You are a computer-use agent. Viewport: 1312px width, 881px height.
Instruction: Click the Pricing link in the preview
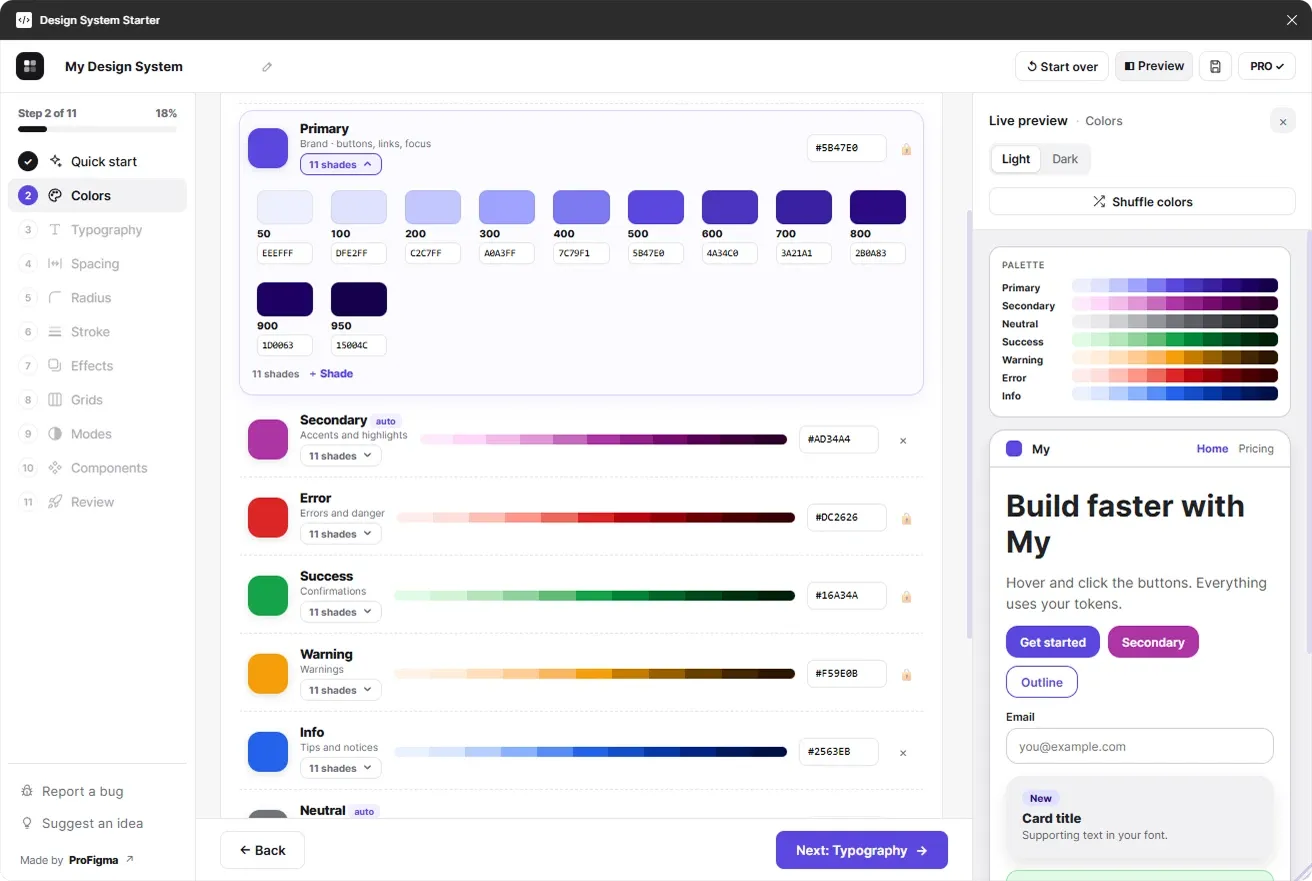coord(1255,449)
